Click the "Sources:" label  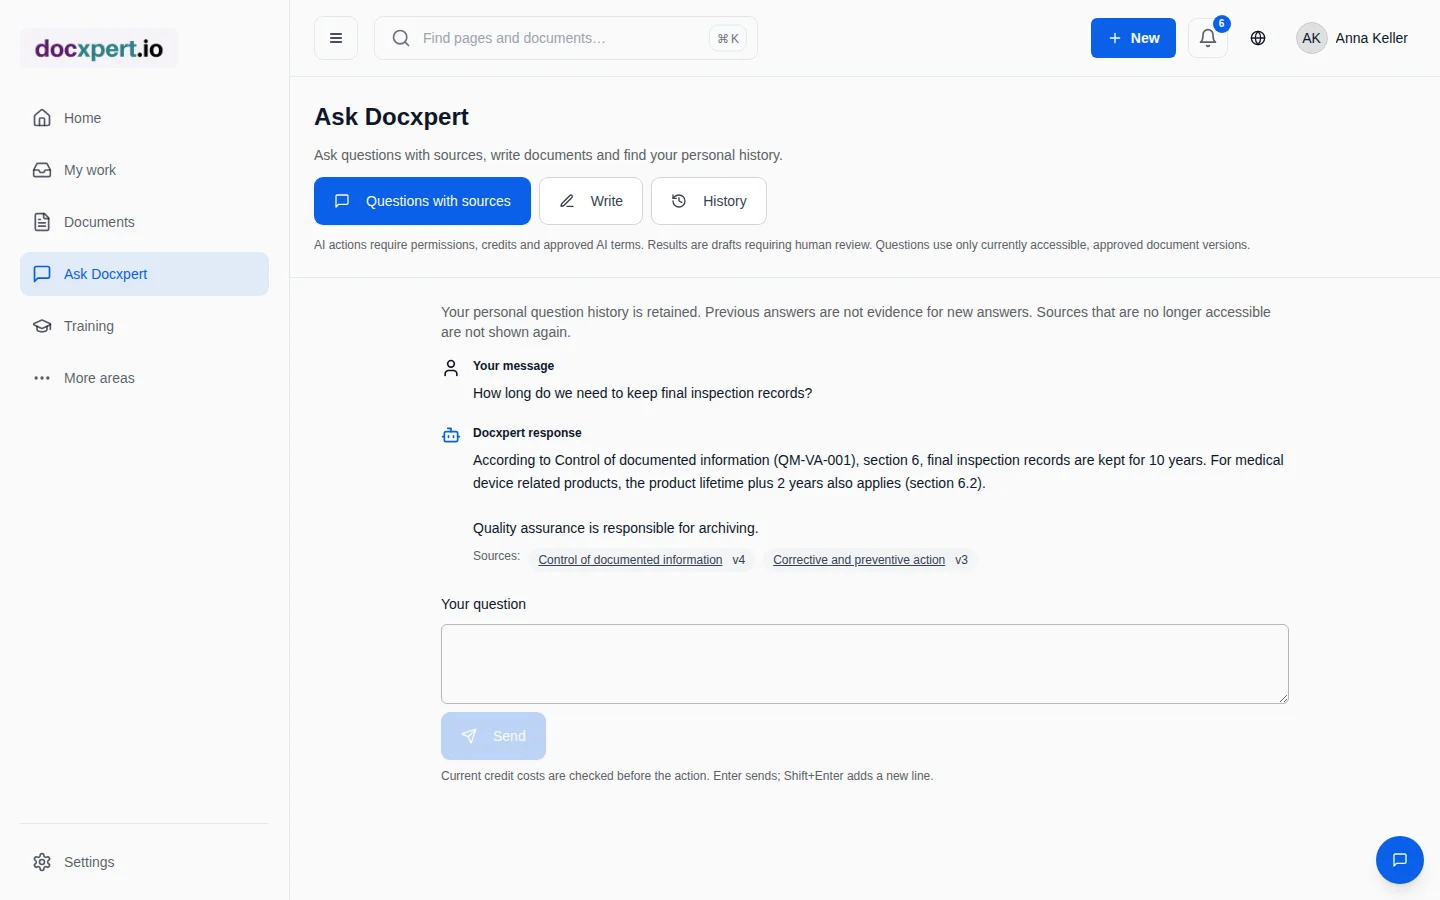496,556
